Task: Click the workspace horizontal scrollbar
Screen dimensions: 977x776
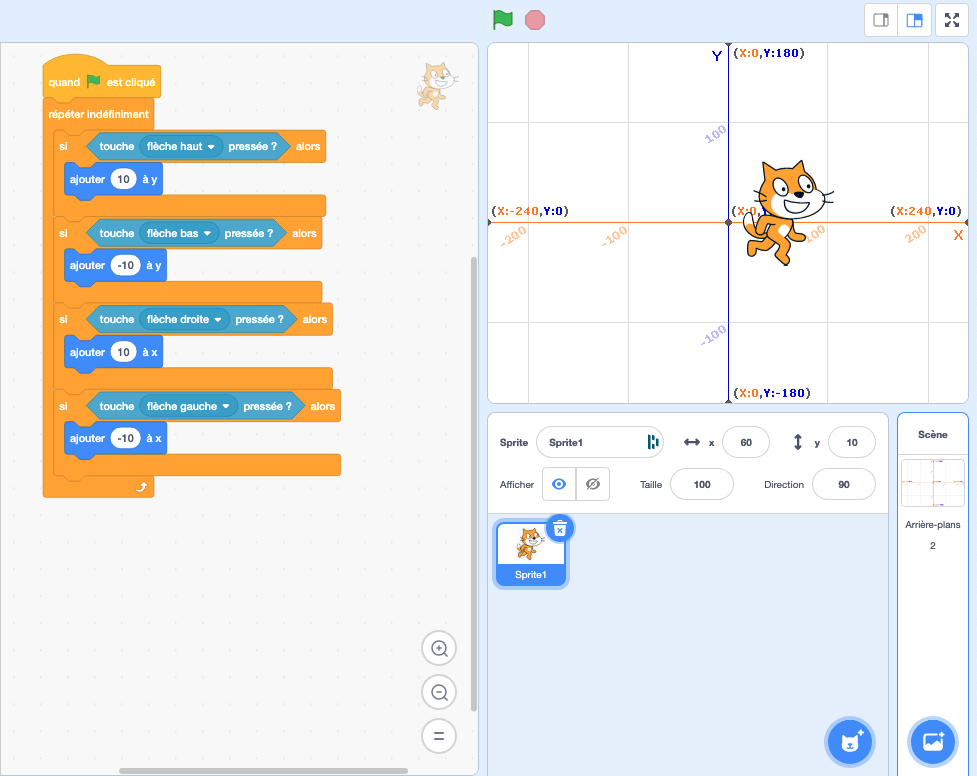Action: [x=264, y=771]
